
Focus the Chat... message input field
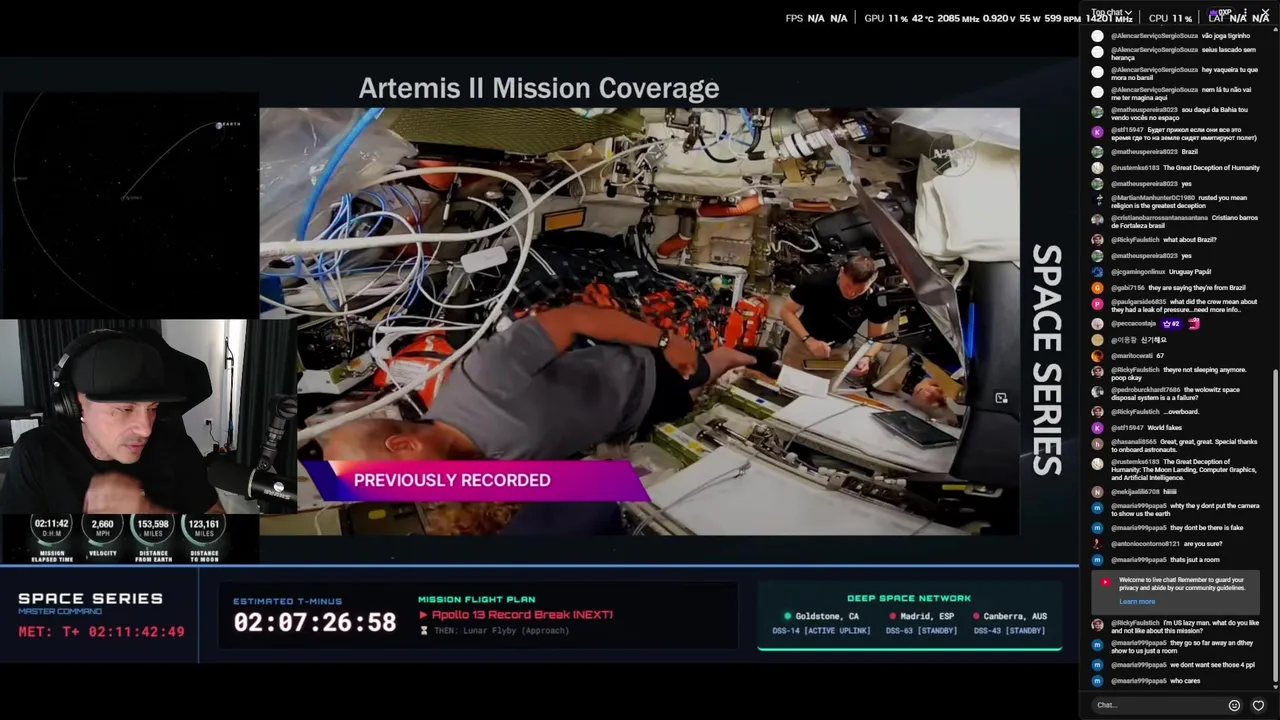pos(1158,705)
